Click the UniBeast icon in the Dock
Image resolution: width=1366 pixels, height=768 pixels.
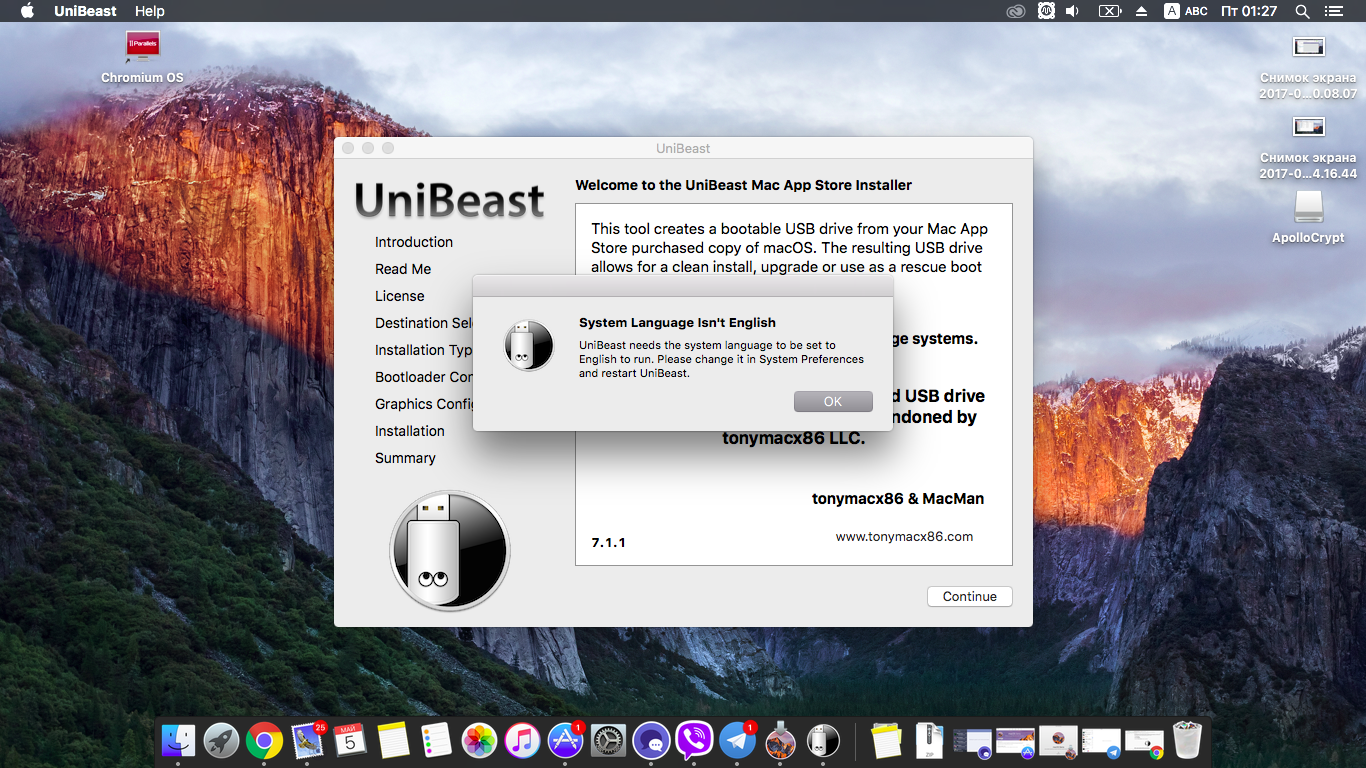click(x=823, y=740)
